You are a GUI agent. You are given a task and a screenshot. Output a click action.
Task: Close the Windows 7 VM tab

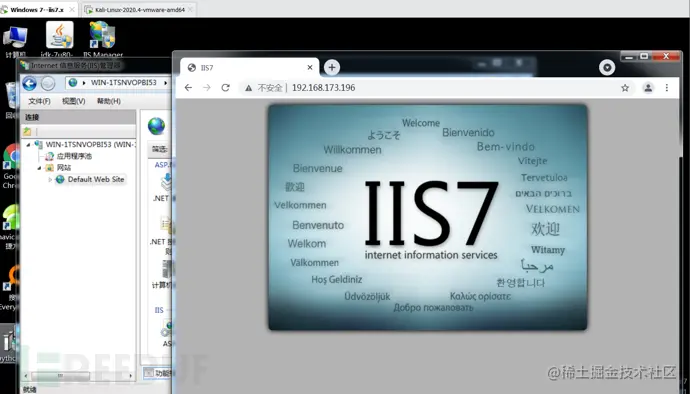coord(72,10)
